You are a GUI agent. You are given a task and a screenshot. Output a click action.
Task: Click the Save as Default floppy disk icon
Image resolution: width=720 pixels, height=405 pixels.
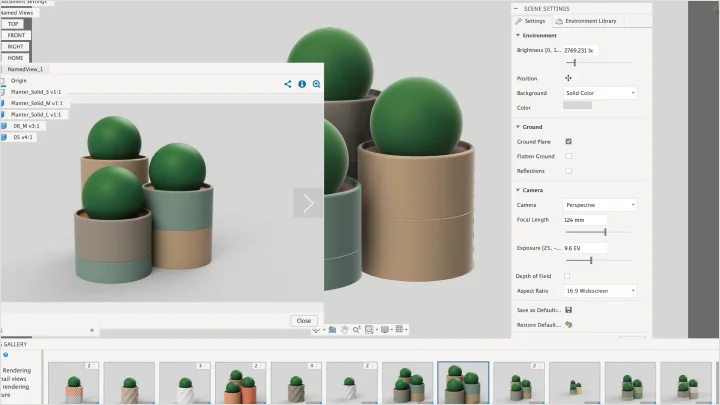tap(568, 310)
